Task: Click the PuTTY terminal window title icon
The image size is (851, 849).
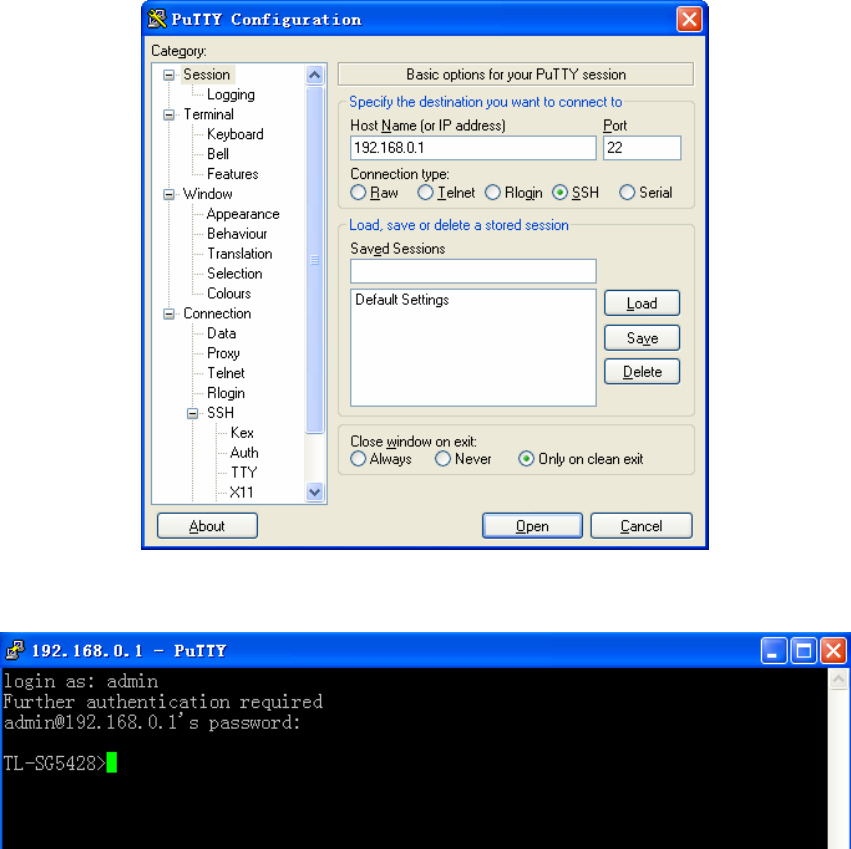Action: (x=15, y=650)
